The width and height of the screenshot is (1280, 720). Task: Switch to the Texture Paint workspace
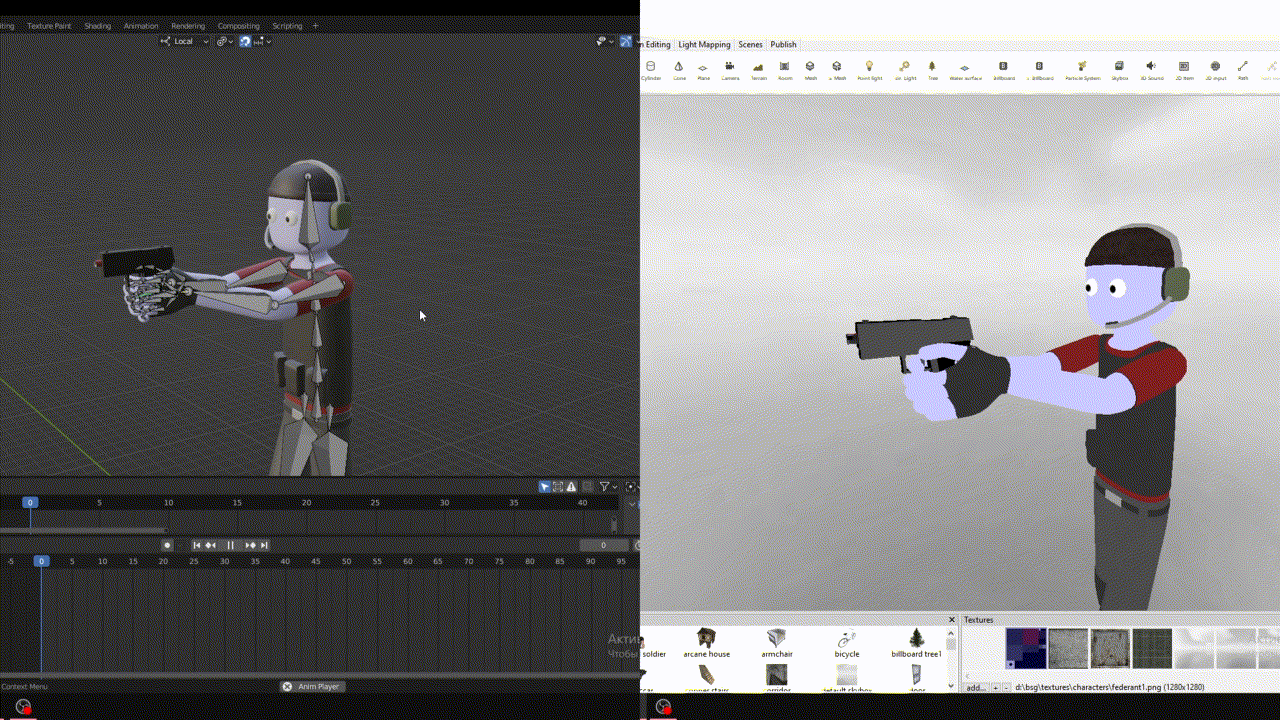click(49, 26)
